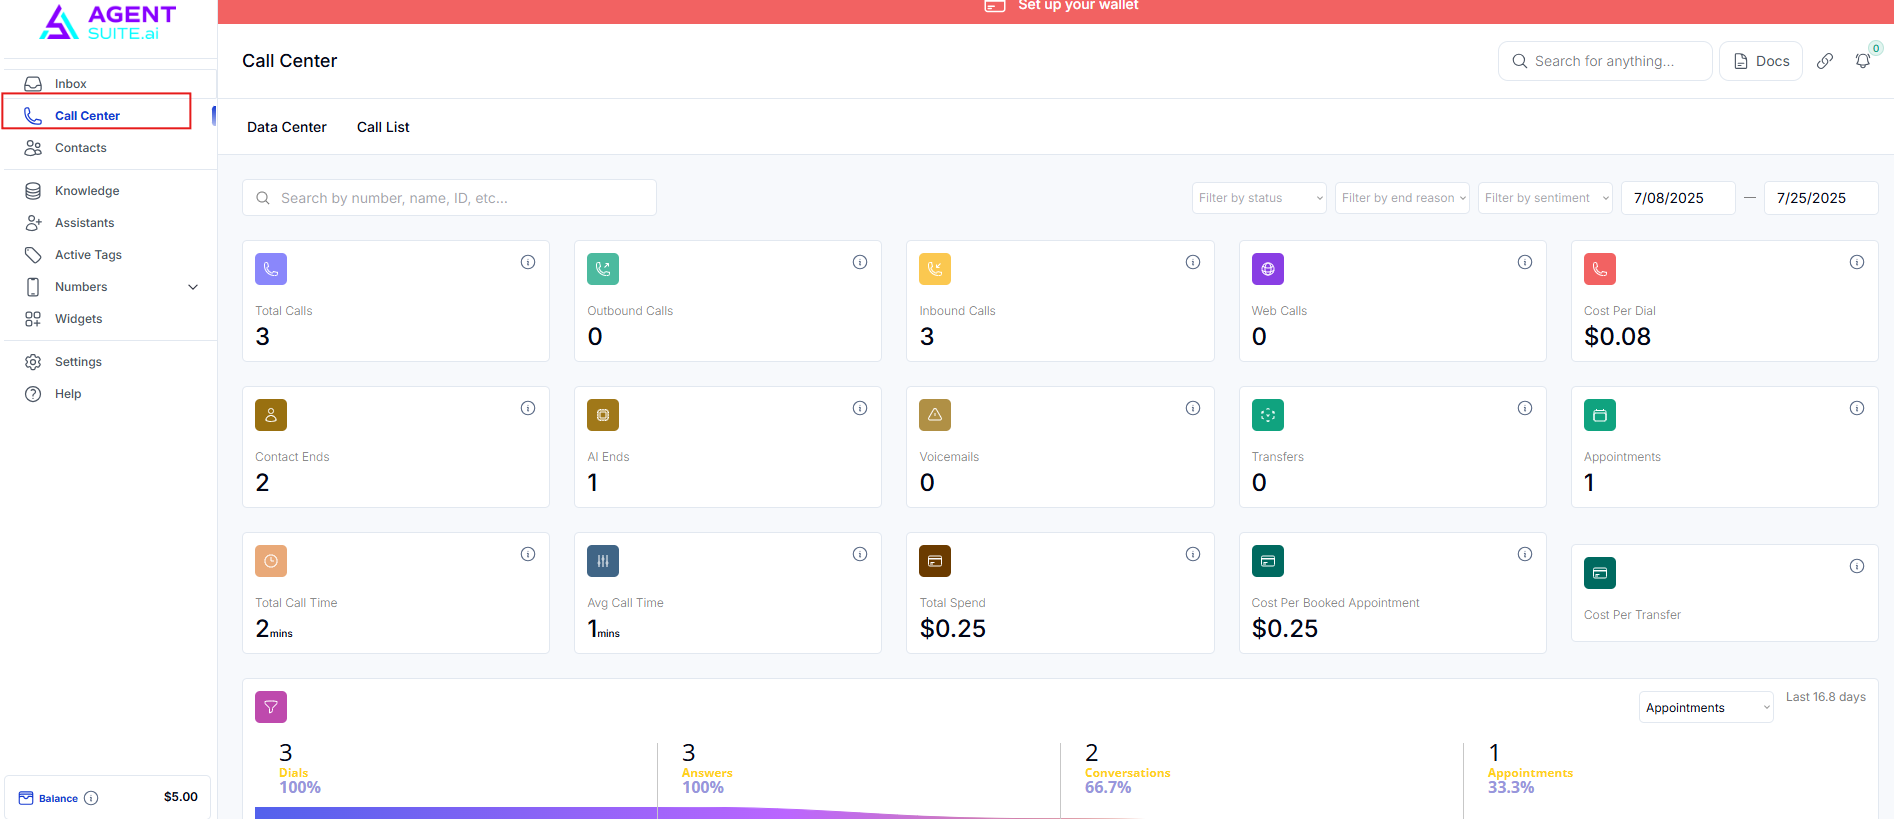Image resolution: width=1894 pixels, height=819 pixels.
Task: Click the funnel chart icon
Action: [x=271, y=707]
